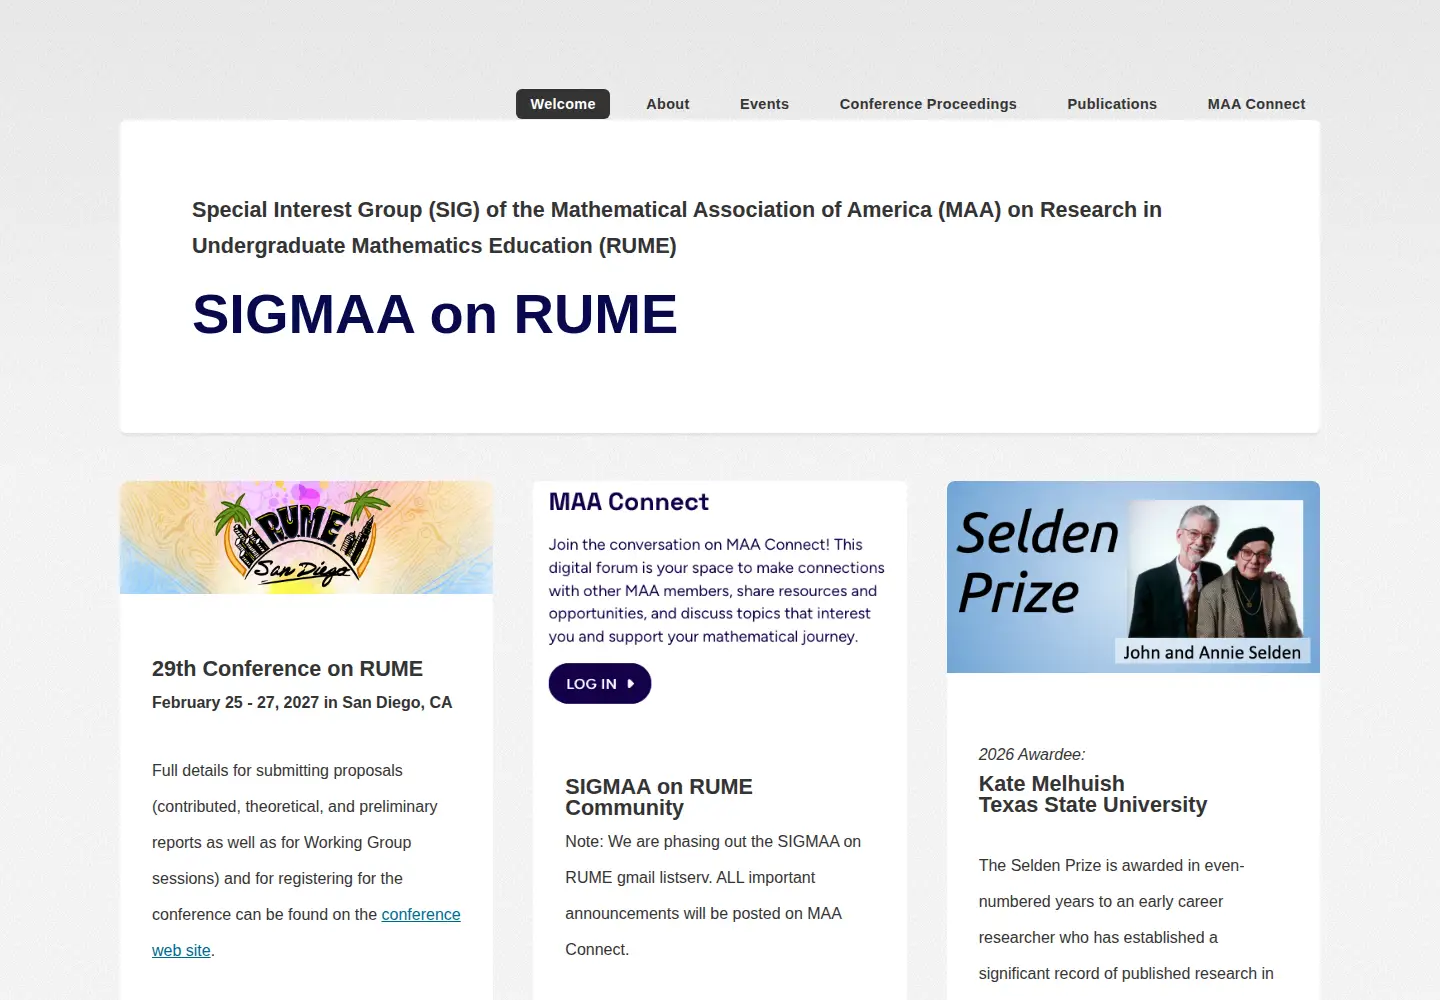Open the Events menu item
The width and height of the screenshot is (1440, 1000).
coord(764,104)
